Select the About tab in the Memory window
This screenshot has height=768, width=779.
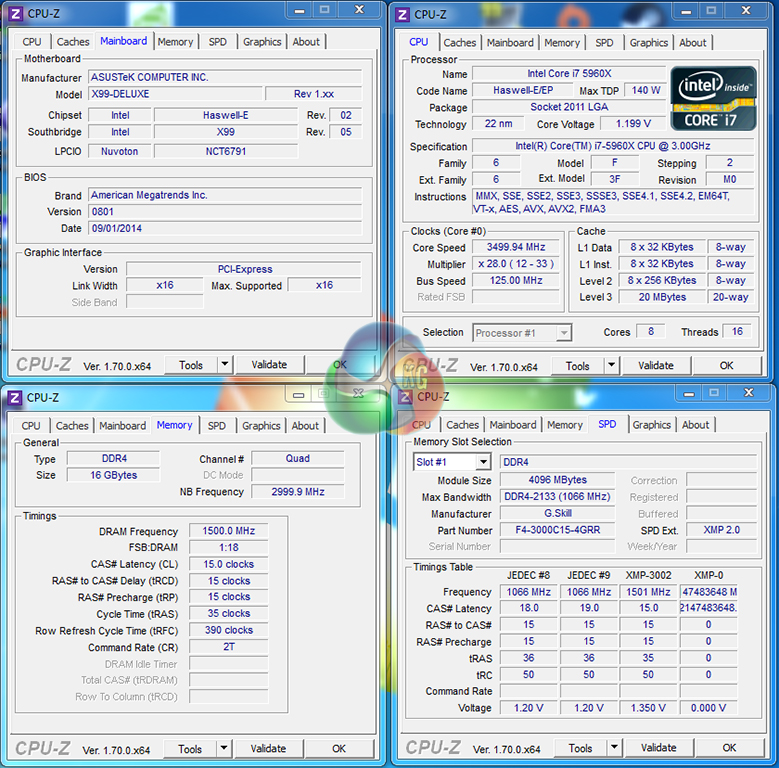pos(305,426)
